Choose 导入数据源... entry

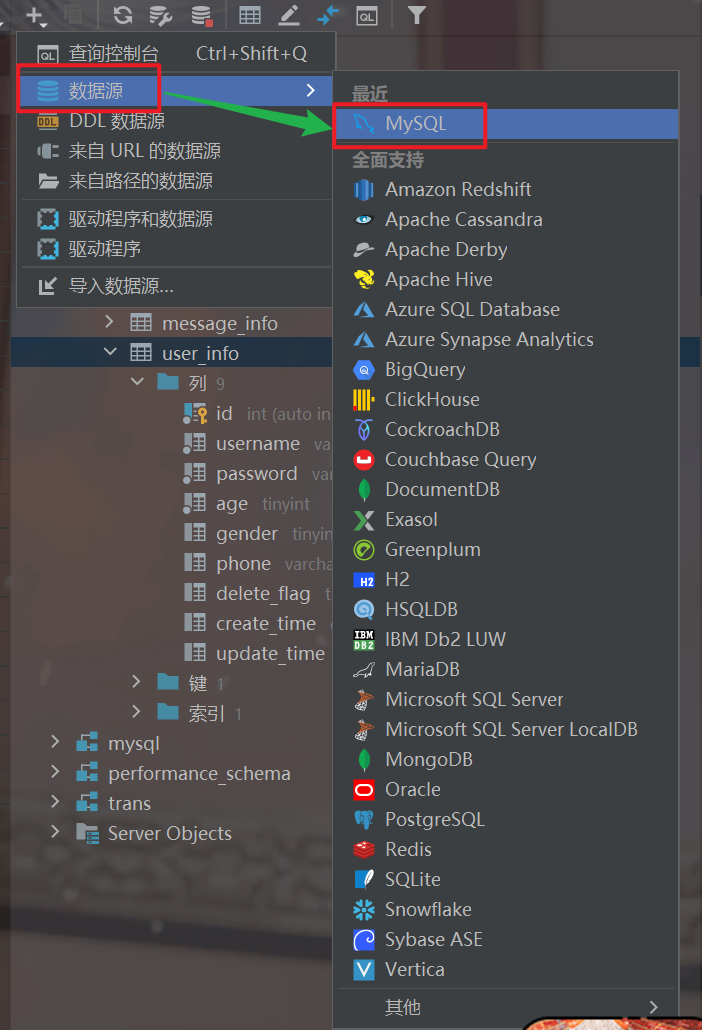click(x=176, y=286)
